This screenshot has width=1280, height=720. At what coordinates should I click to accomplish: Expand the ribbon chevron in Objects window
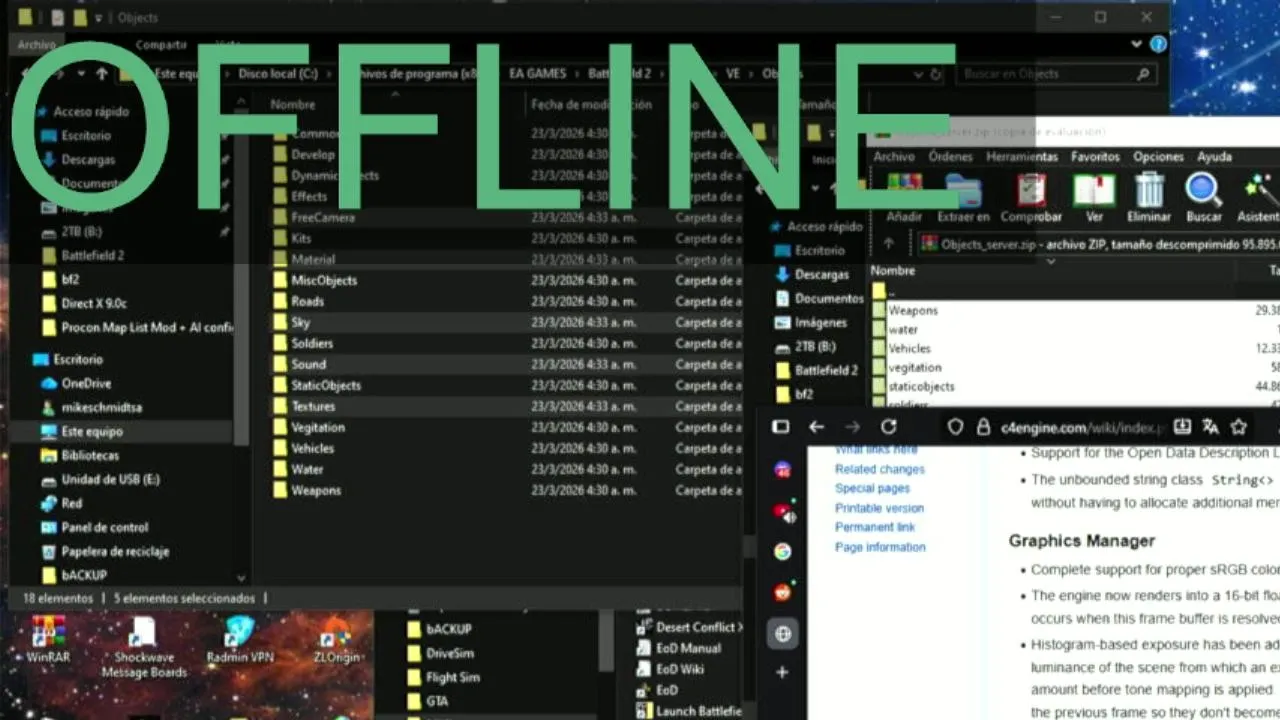(x=1136, y=44)
